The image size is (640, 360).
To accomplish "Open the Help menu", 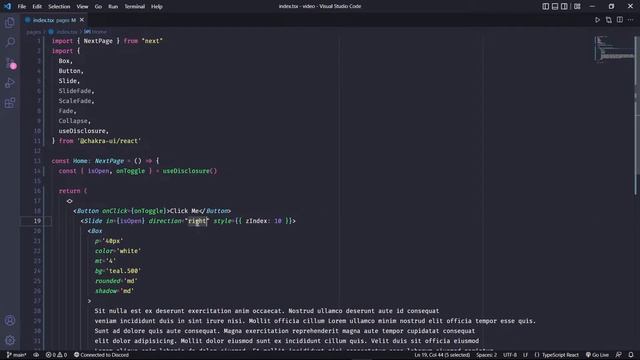I will pyautogui.click(x=157, y=6).
